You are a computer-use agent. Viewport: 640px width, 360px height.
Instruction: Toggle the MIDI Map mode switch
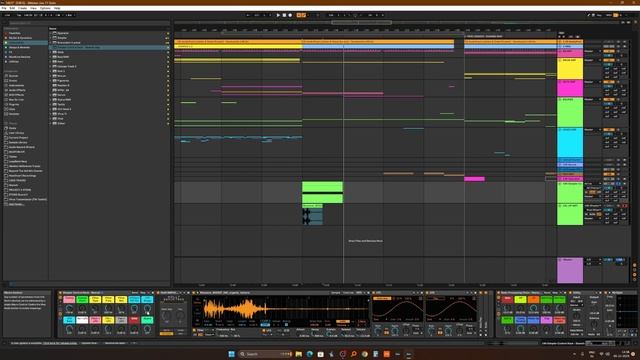pyautogui.click(x=609, y=15)
